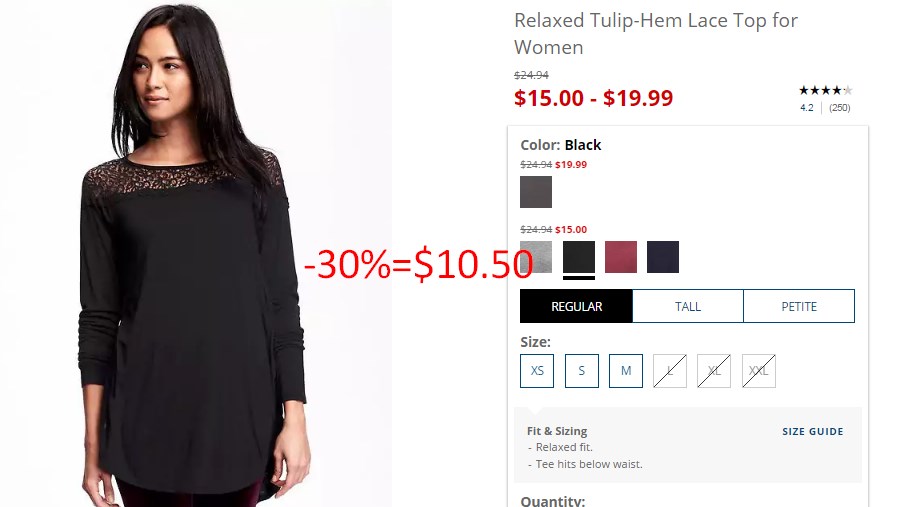The width and height of the screenshot is (900, 507).
Task: Open the SIZE GUIDE link
Action: point(813,432)
